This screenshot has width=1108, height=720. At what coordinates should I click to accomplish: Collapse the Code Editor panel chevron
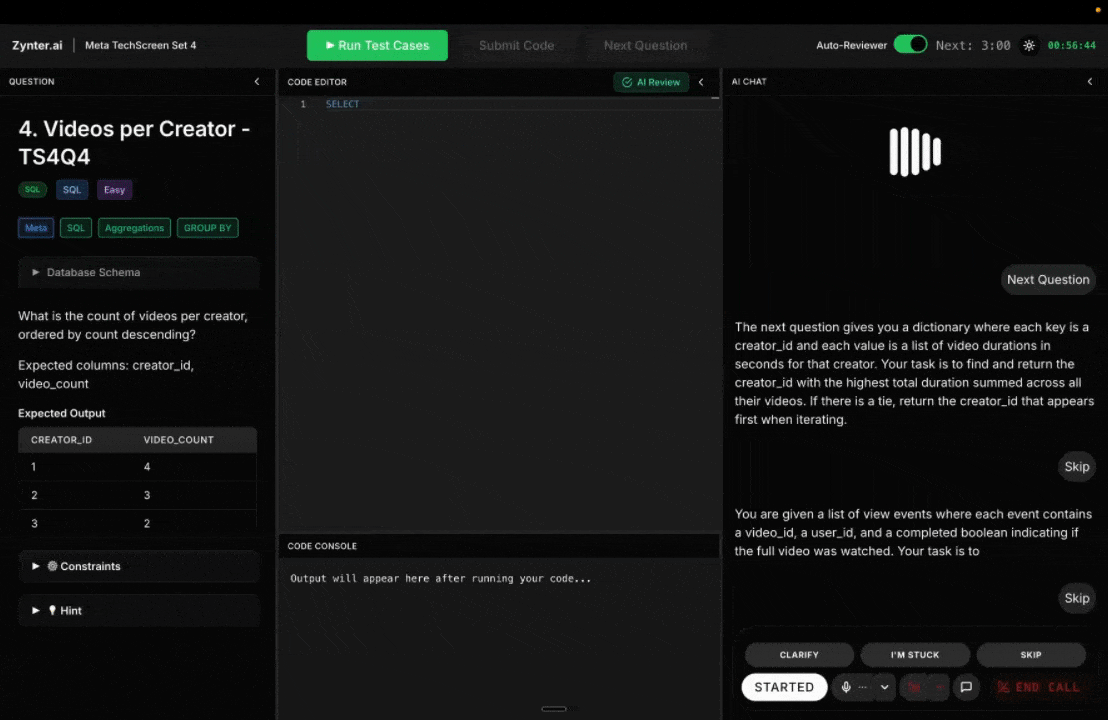(701, 82)
